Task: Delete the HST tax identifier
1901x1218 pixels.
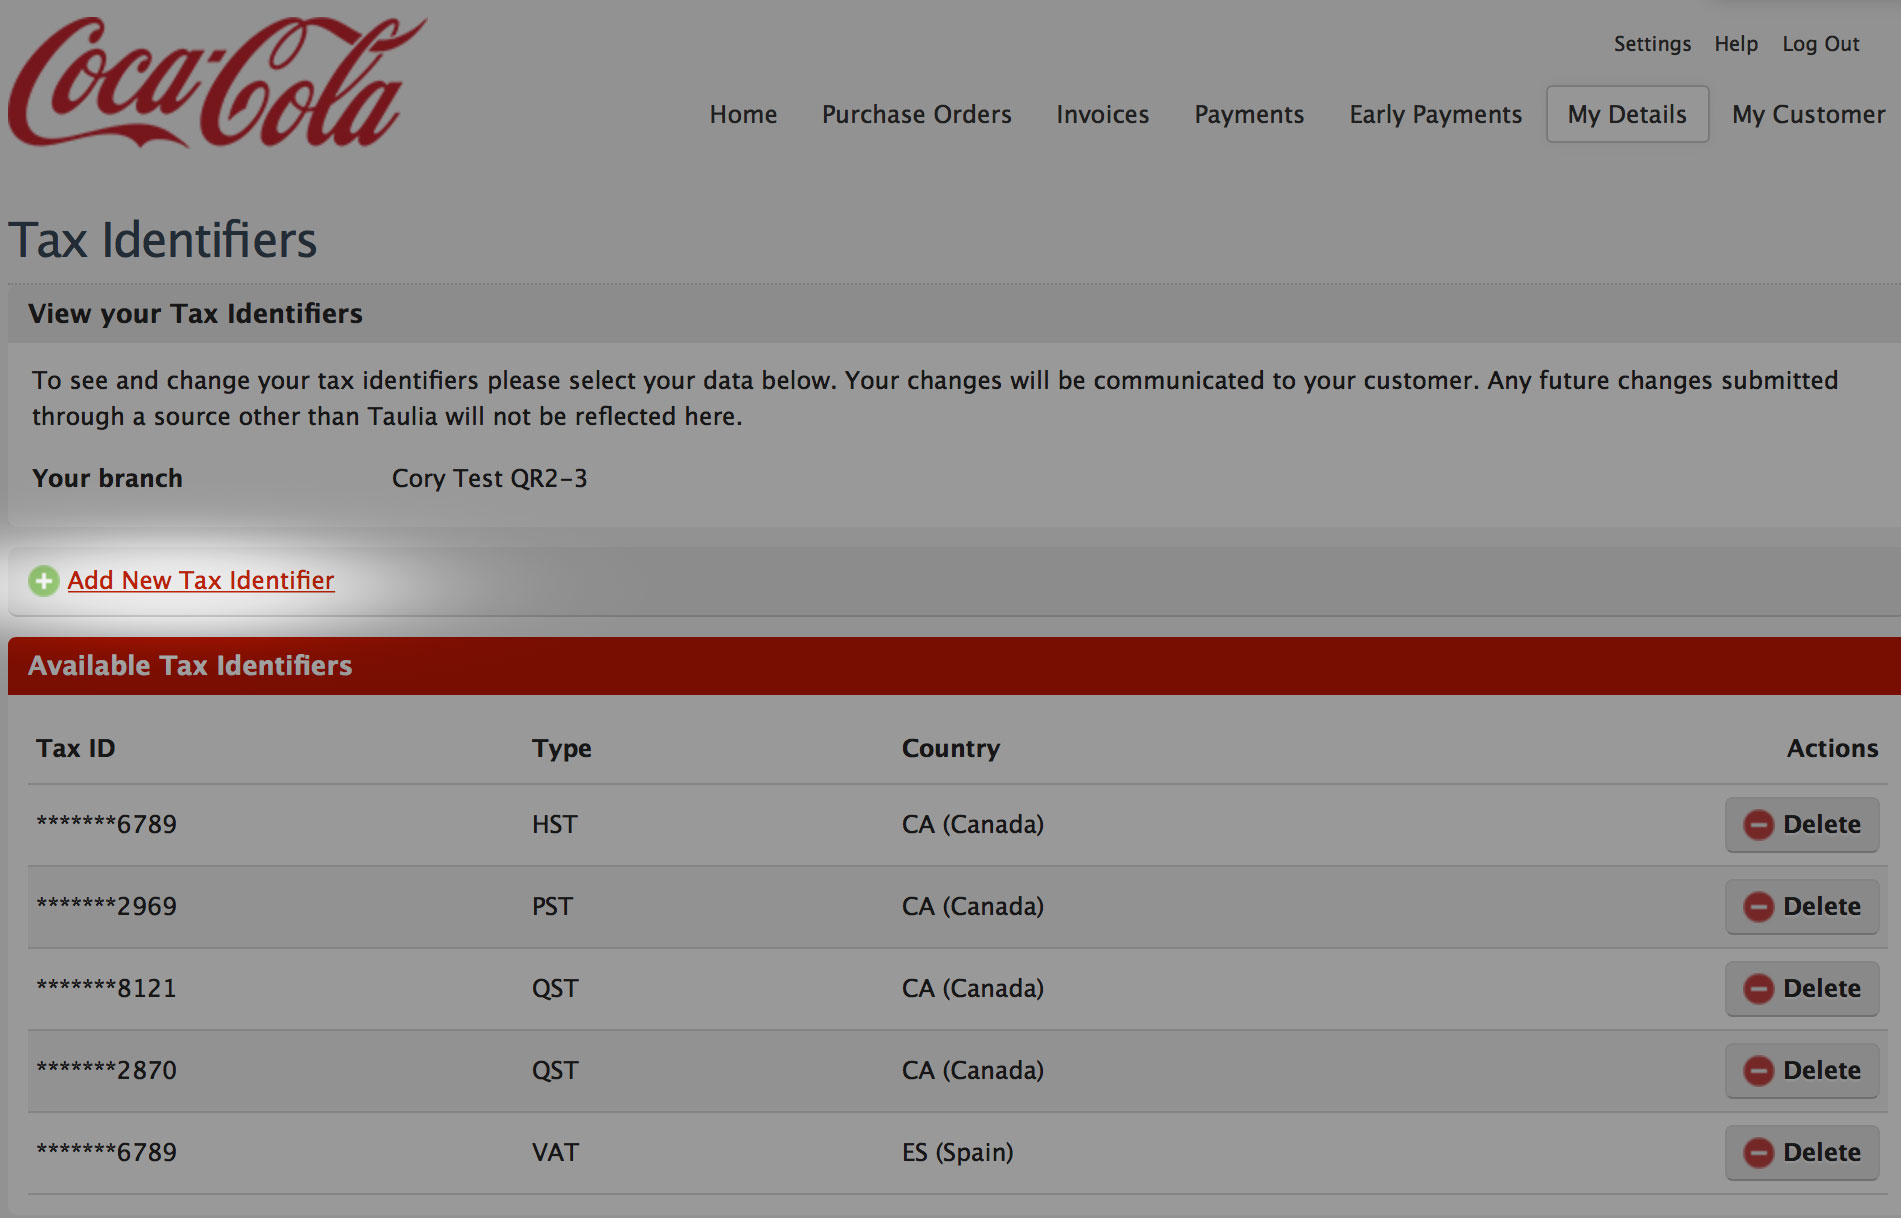Action: [x=1802, y=825]
